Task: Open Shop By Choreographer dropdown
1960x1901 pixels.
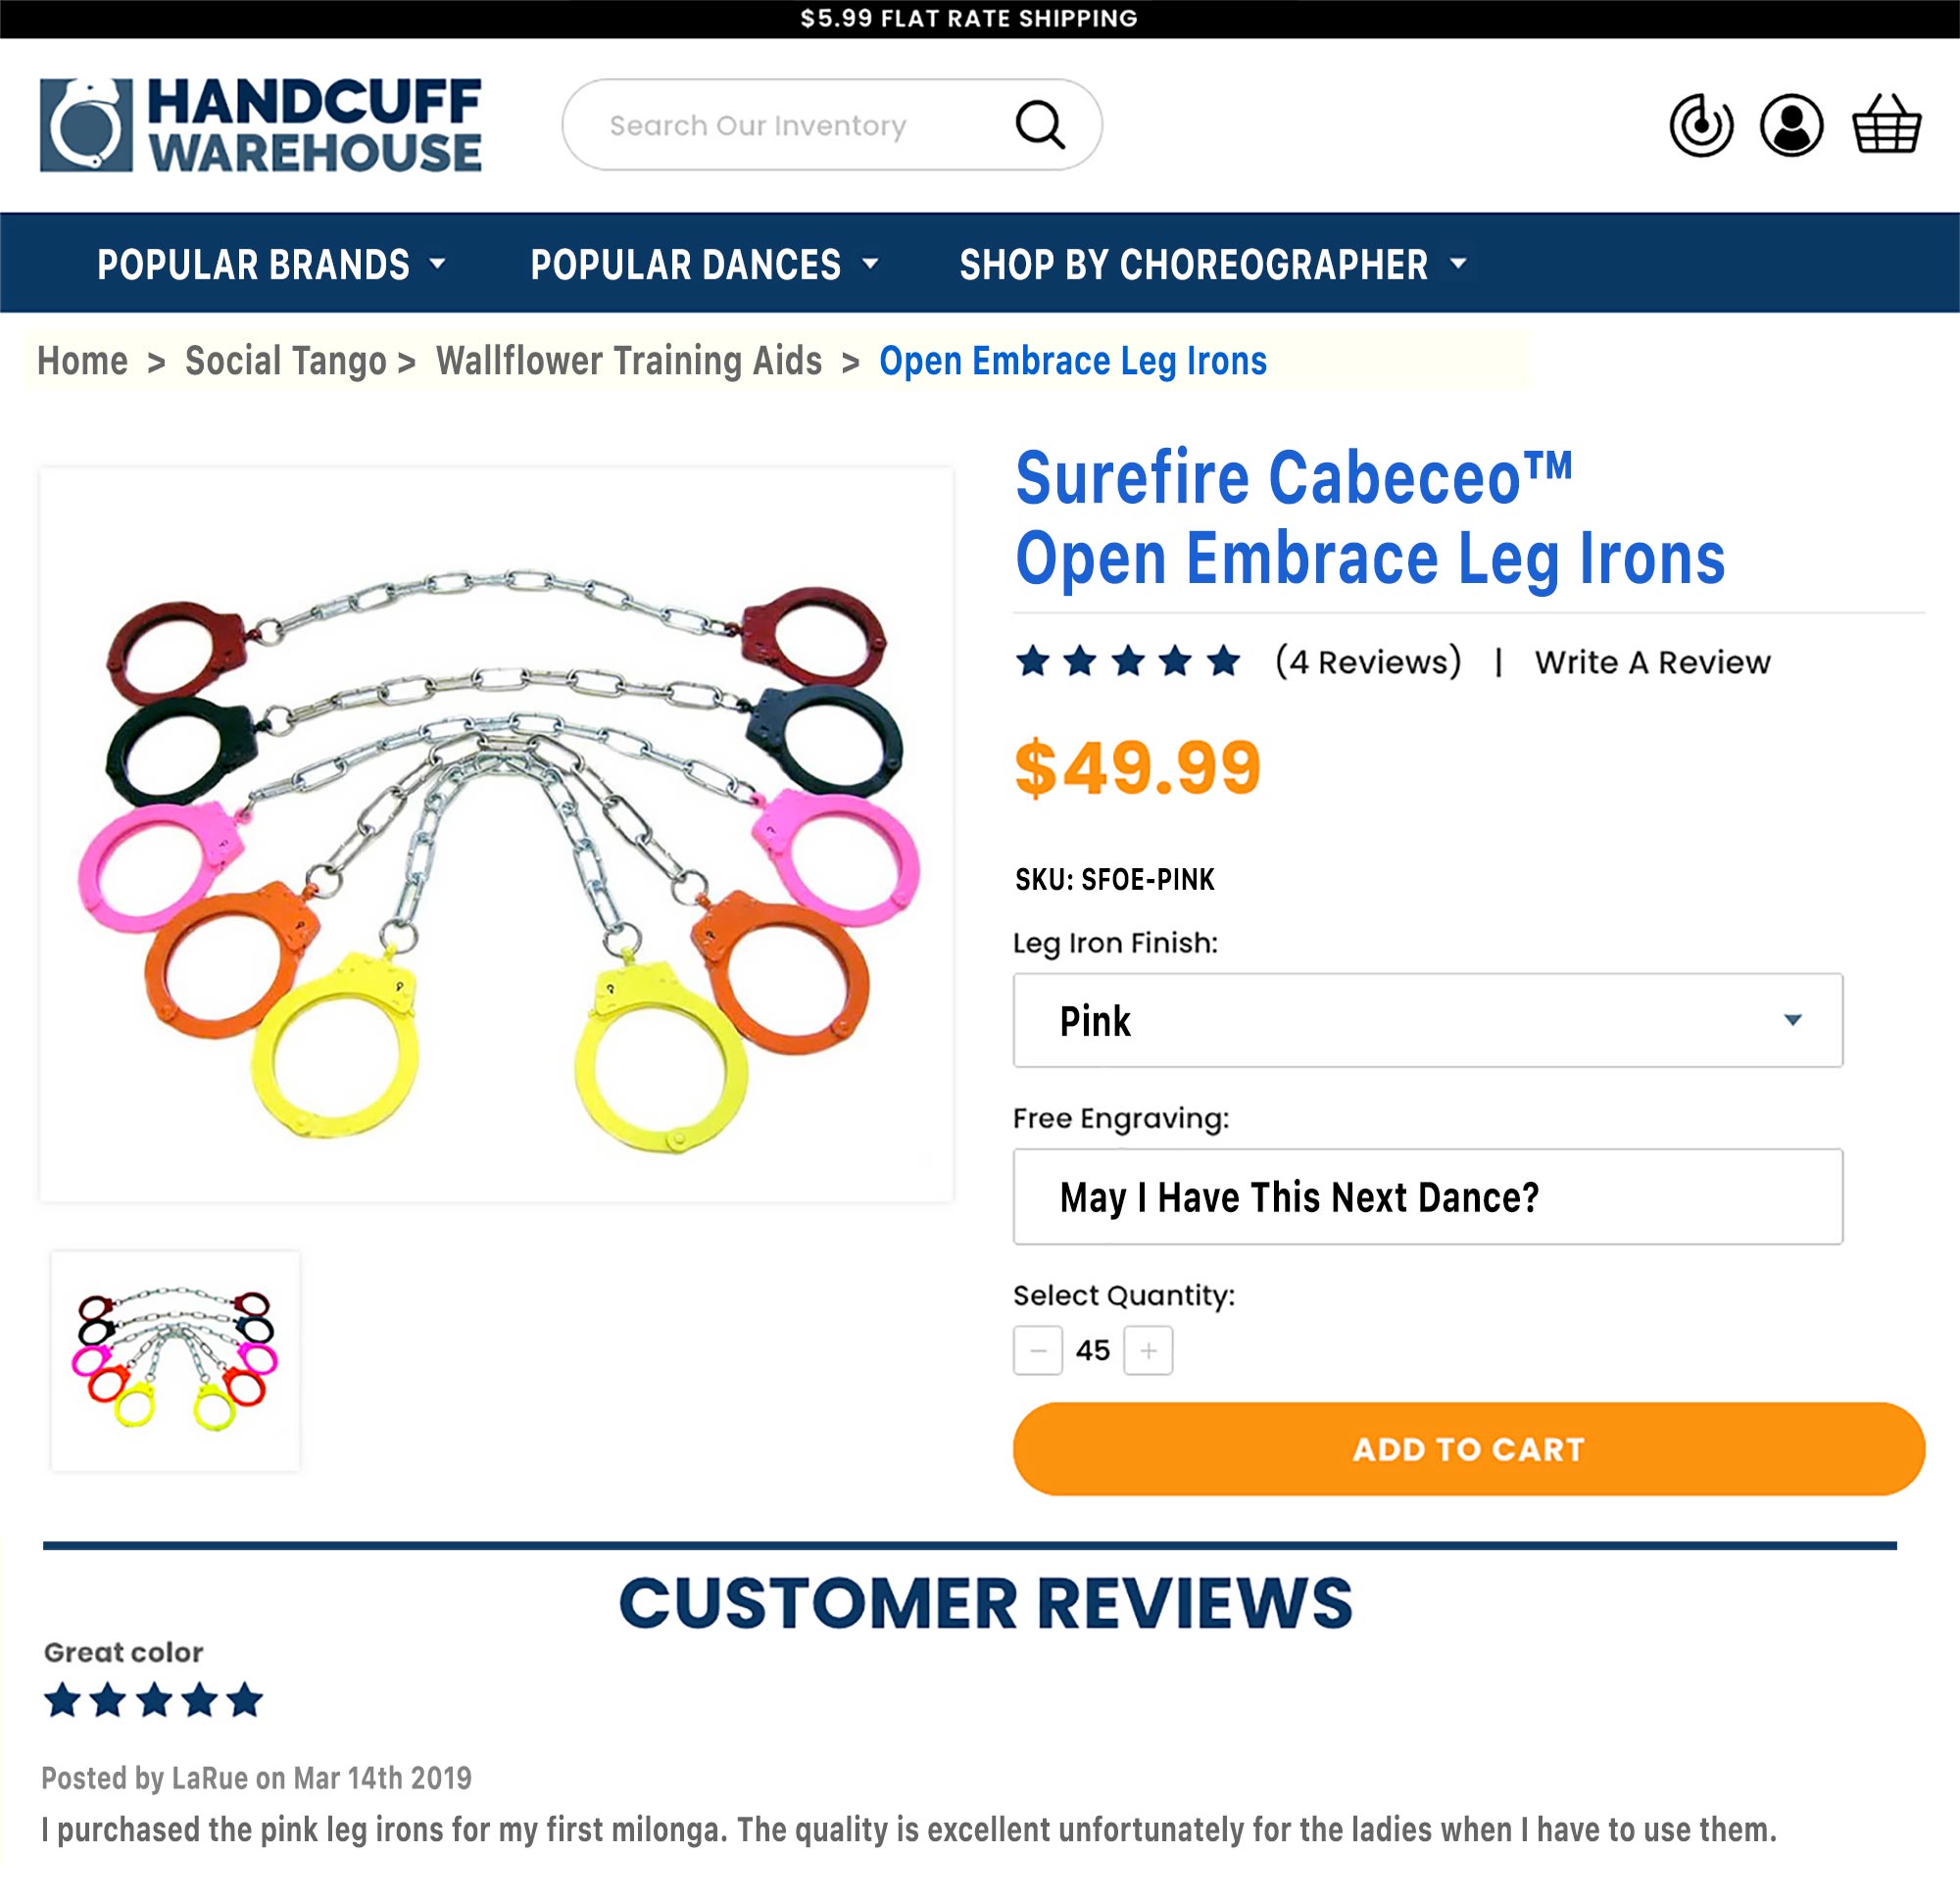Action: [x=1213, y=265]
